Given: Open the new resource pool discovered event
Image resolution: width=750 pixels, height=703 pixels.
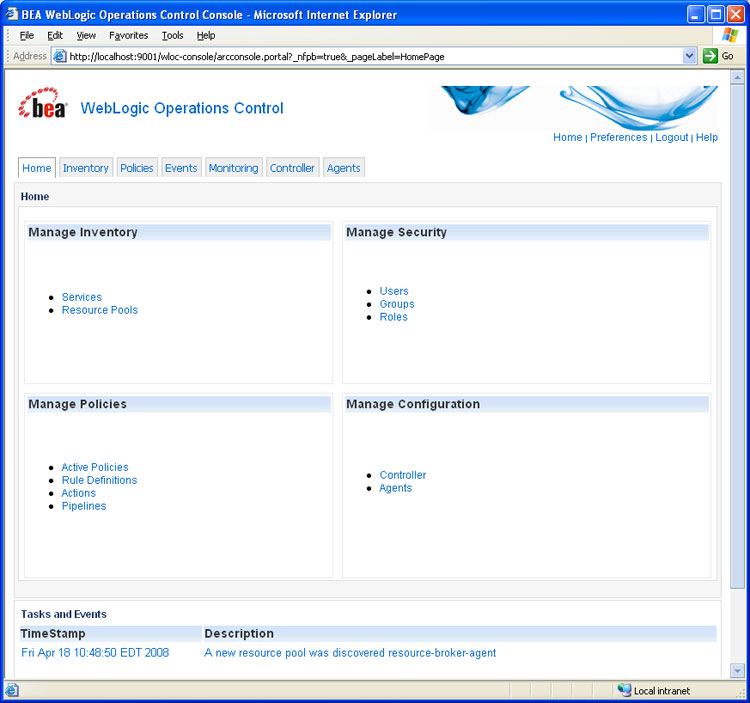Looking at the screenshot, I should pyautogui.click(x=350, y=653).
